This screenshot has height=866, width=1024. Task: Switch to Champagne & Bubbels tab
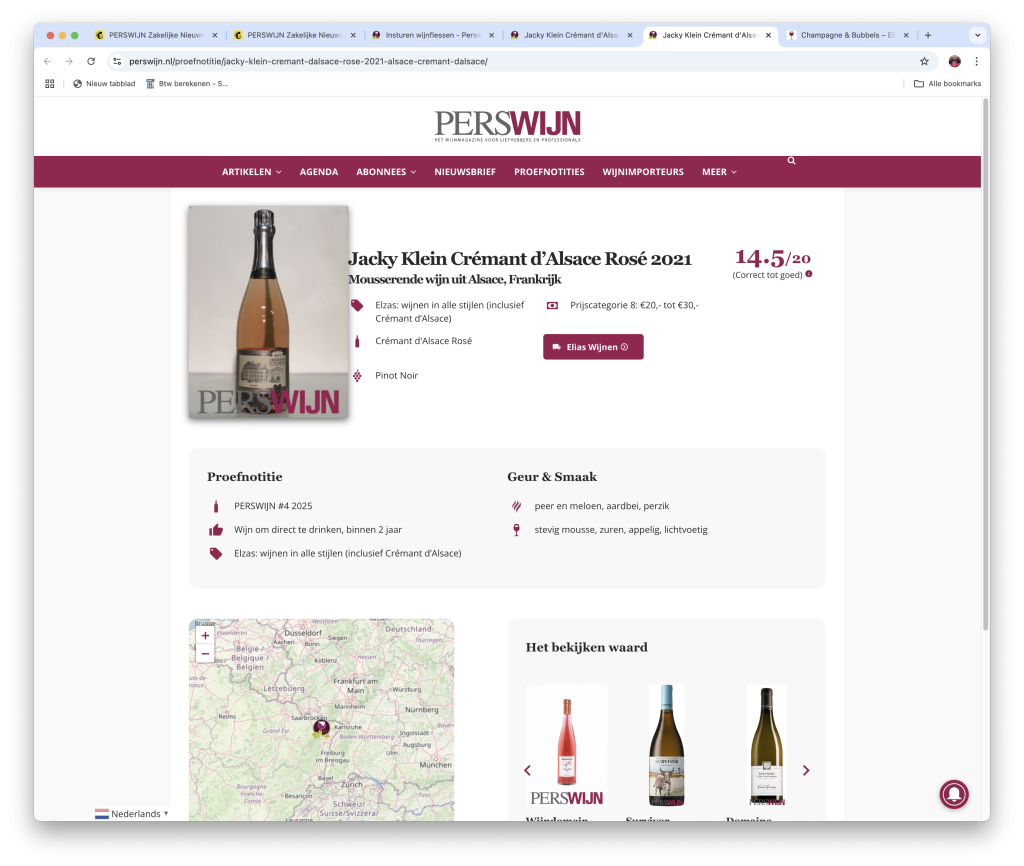click(847, 35)
